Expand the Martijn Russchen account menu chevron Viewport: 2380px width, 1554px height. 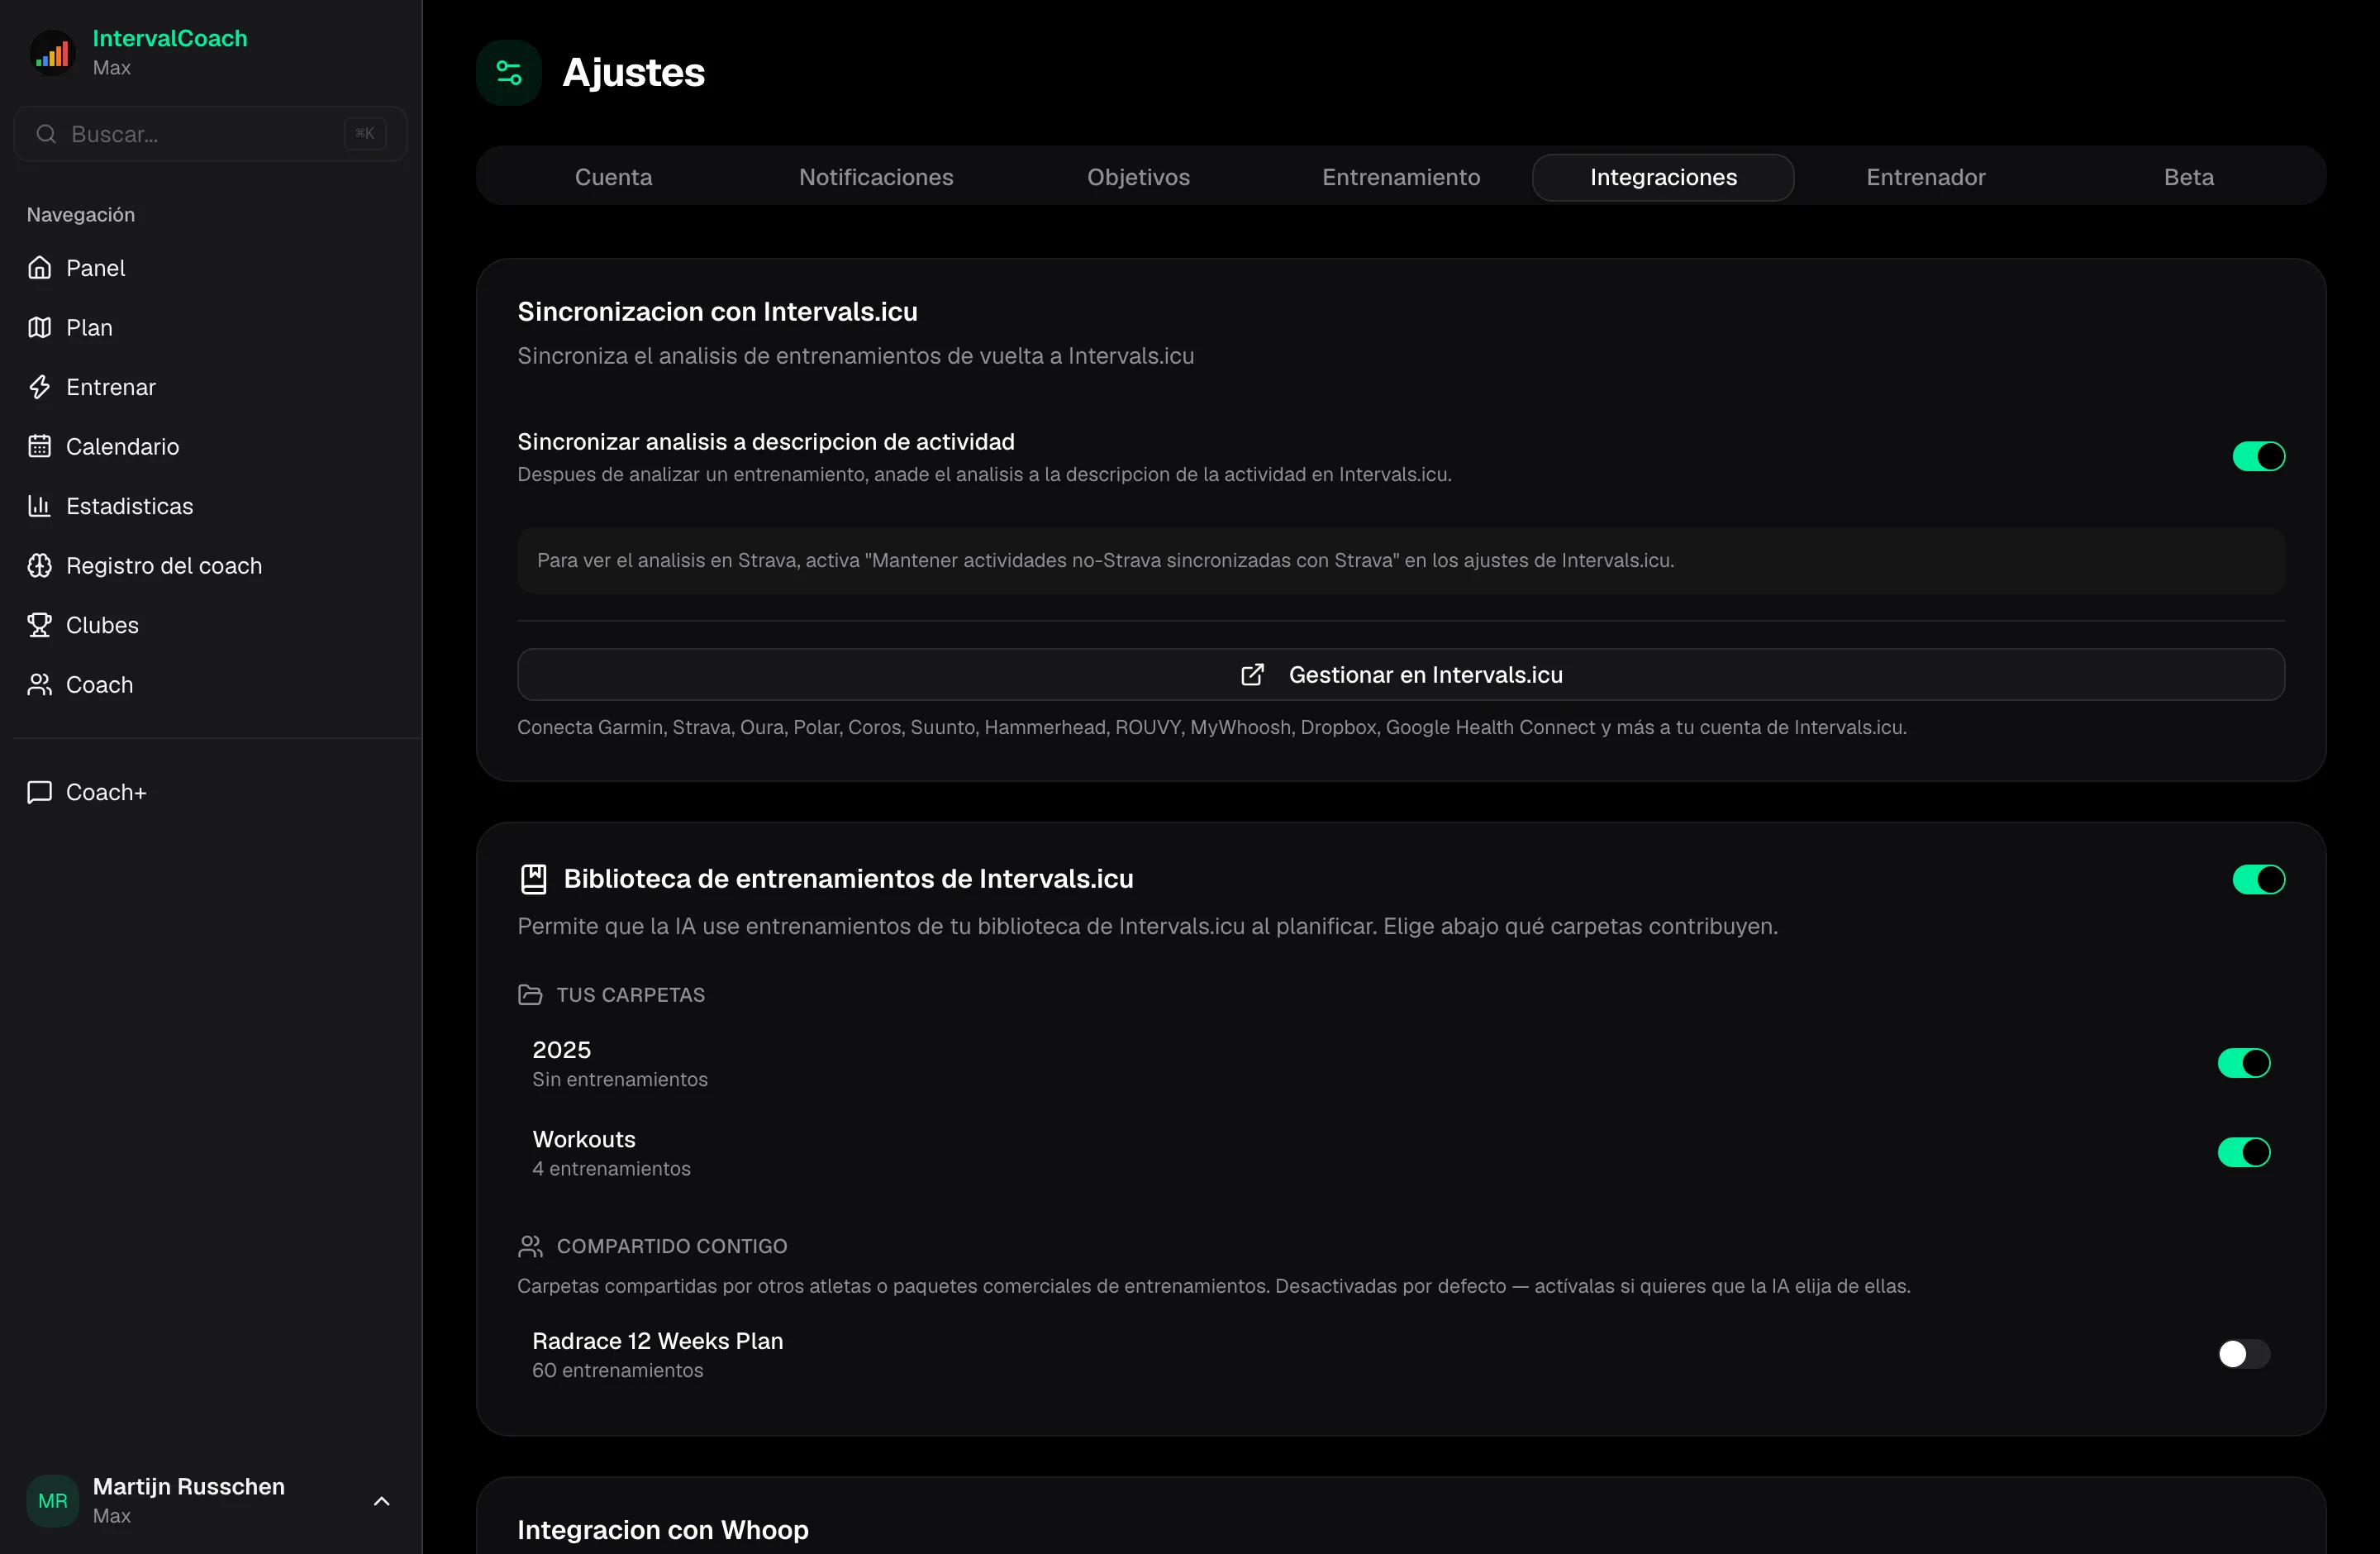pyautogui.click(x=381, y=1501)
